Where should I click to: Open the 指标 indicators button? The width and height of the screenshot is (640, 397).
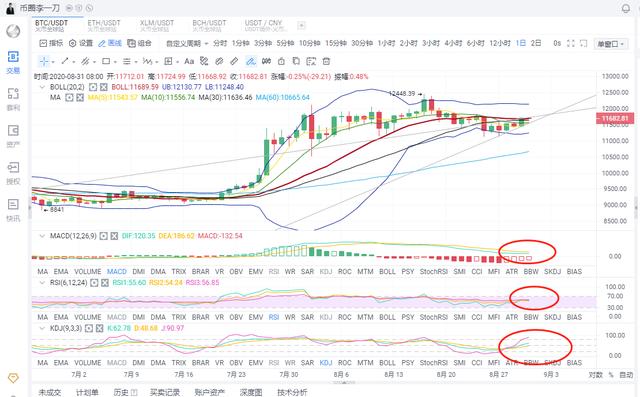pyautogui.click(x=51, y=43)
